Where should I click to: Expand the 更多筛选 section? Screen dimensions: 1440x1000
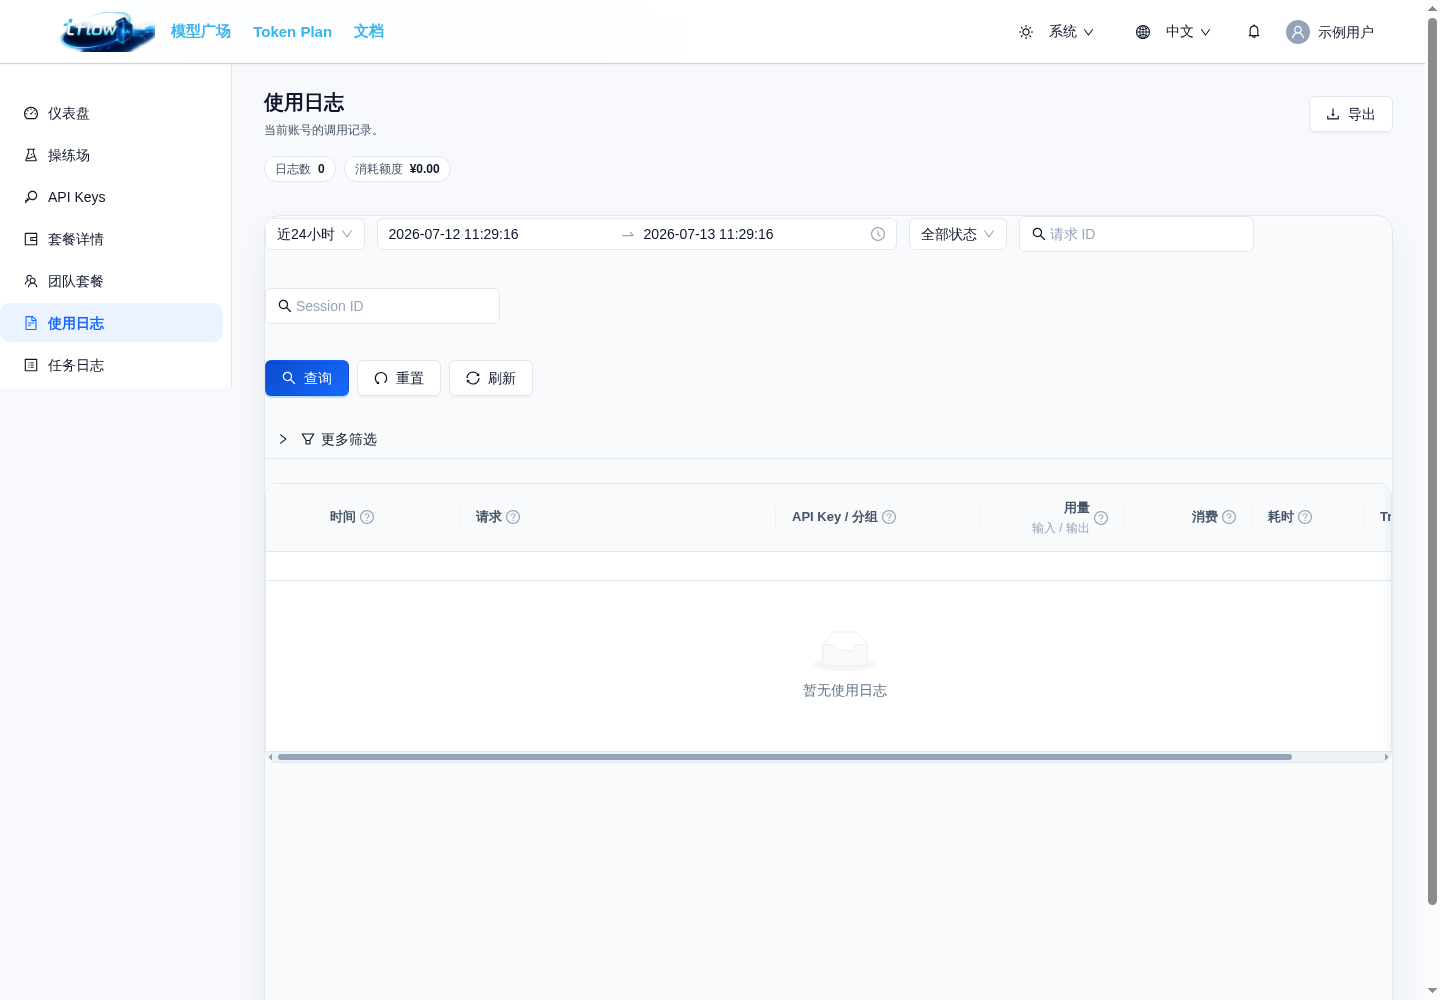[328, 439]
